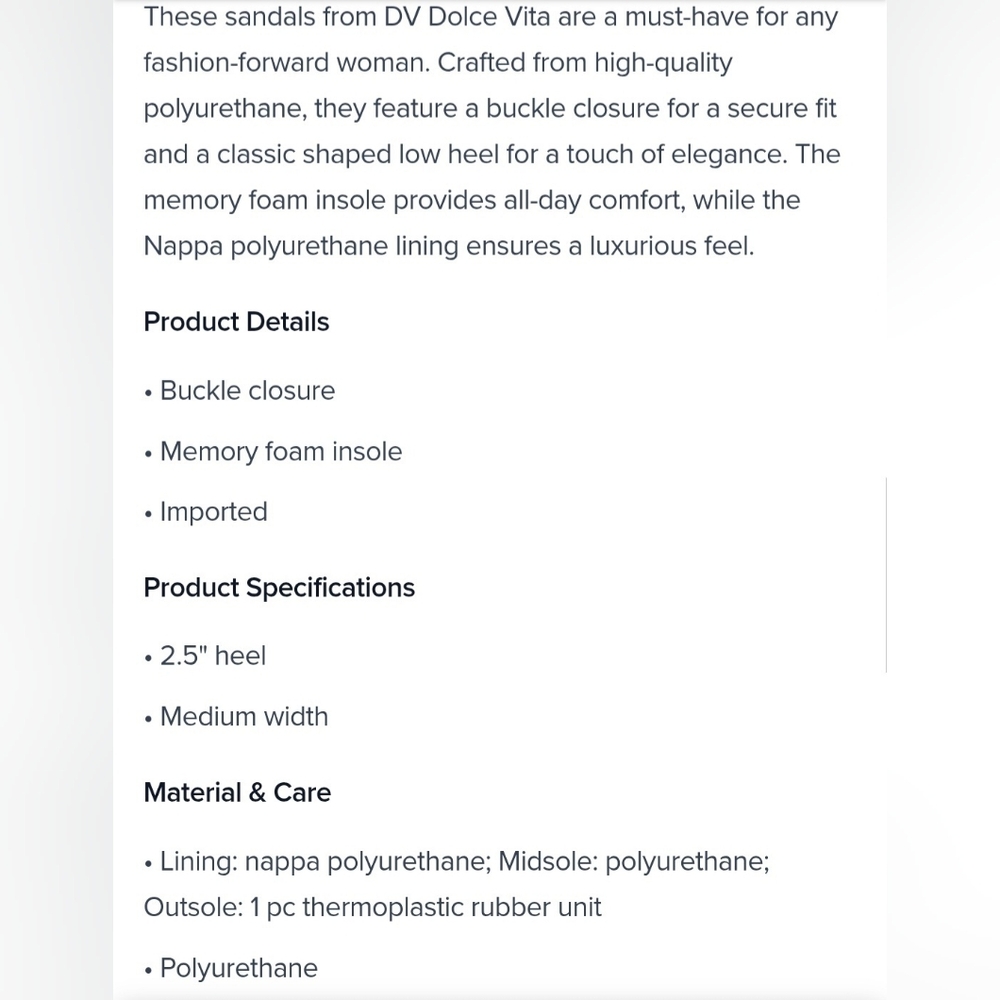This screenshot has width=1000, height=1000.
Task: Click the vertical scrollbar on right edge
Action: [x=886, y=574]
